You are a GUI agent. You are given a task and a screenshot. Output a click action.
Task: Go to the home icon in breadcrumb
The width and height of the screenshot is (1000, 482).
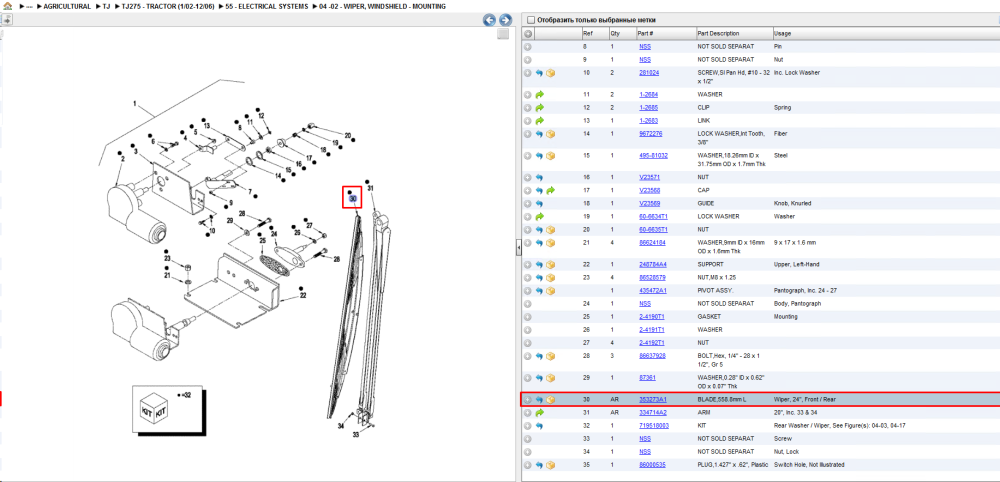click(x=7, y=6)
